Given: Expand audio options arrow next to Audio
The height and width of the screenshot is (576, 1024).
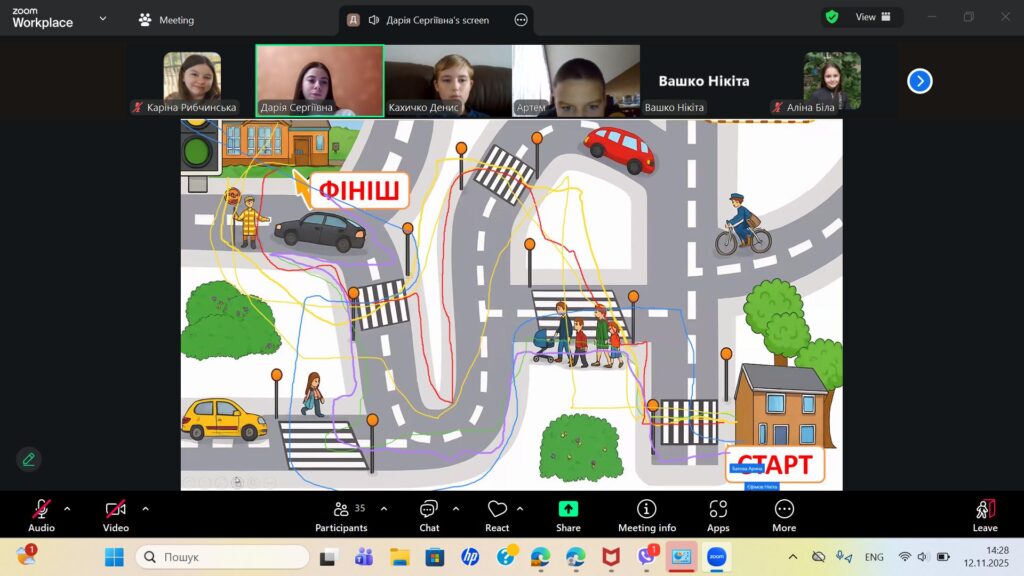Looking at the screenshot, I should (x=67, y=509).
